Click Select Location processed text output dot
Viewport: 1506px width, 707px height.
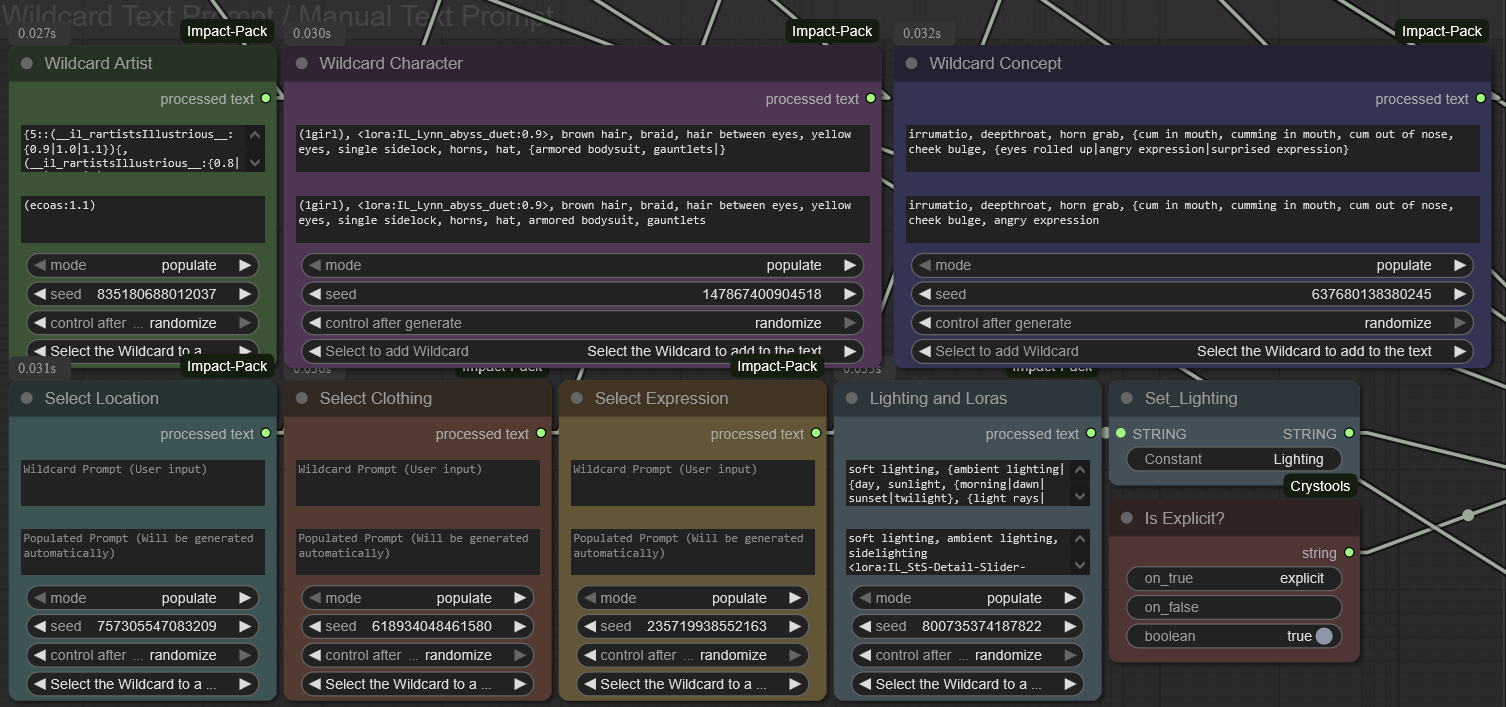coord(265,434)
